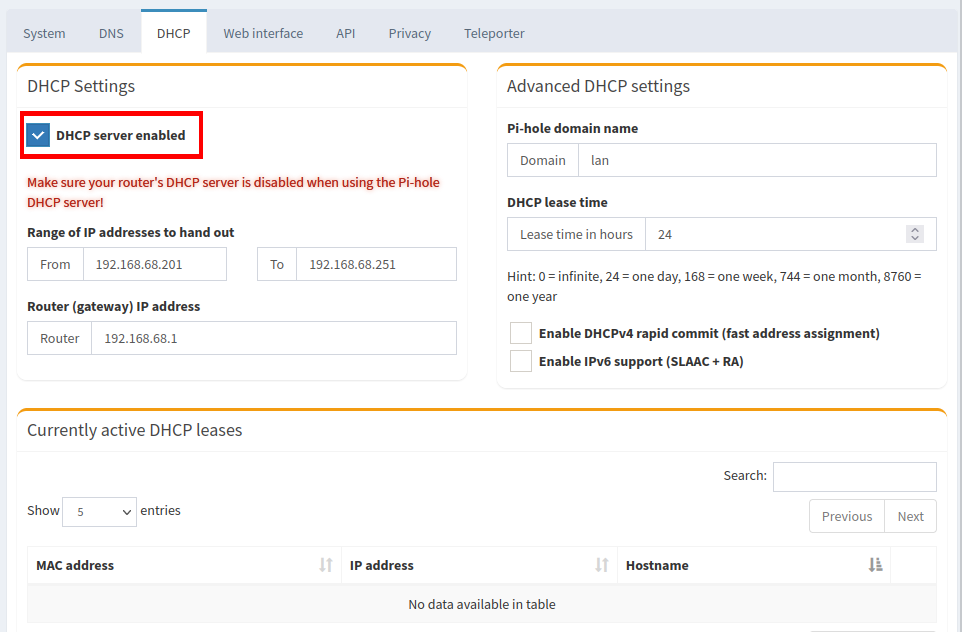The width and height of the screenshot is (962, 632).
Task: Click the Next pagination button
Action: [910, 516]
